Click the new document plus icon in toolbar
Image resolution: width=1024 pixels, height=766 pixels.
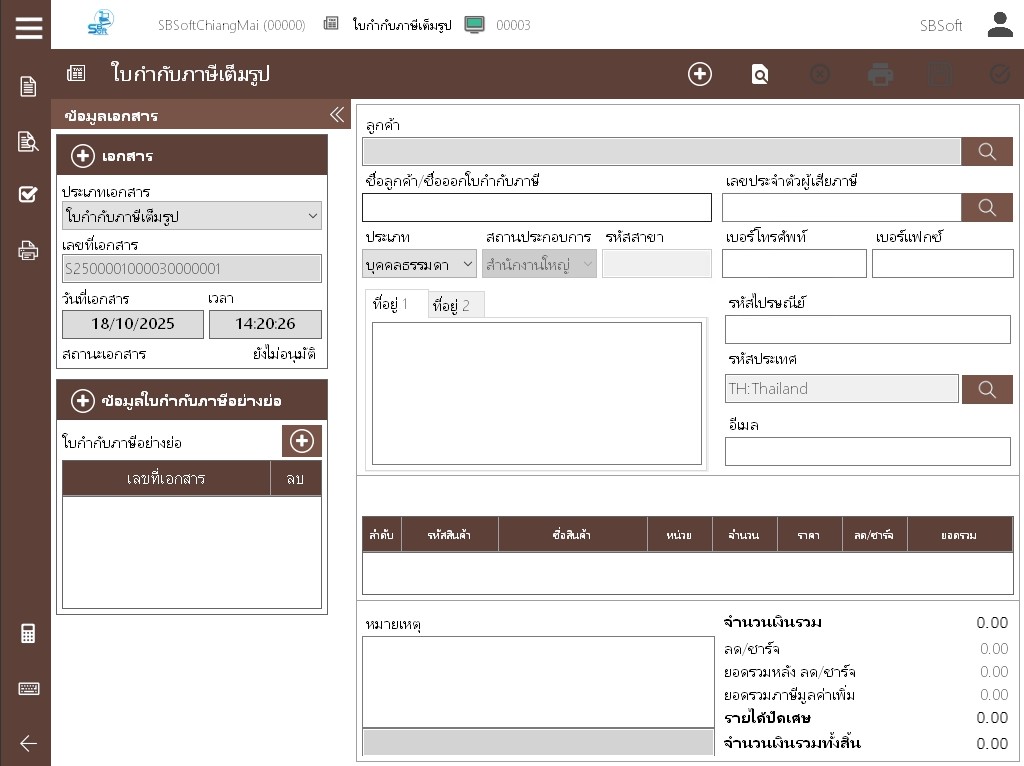tap(699, 74)
